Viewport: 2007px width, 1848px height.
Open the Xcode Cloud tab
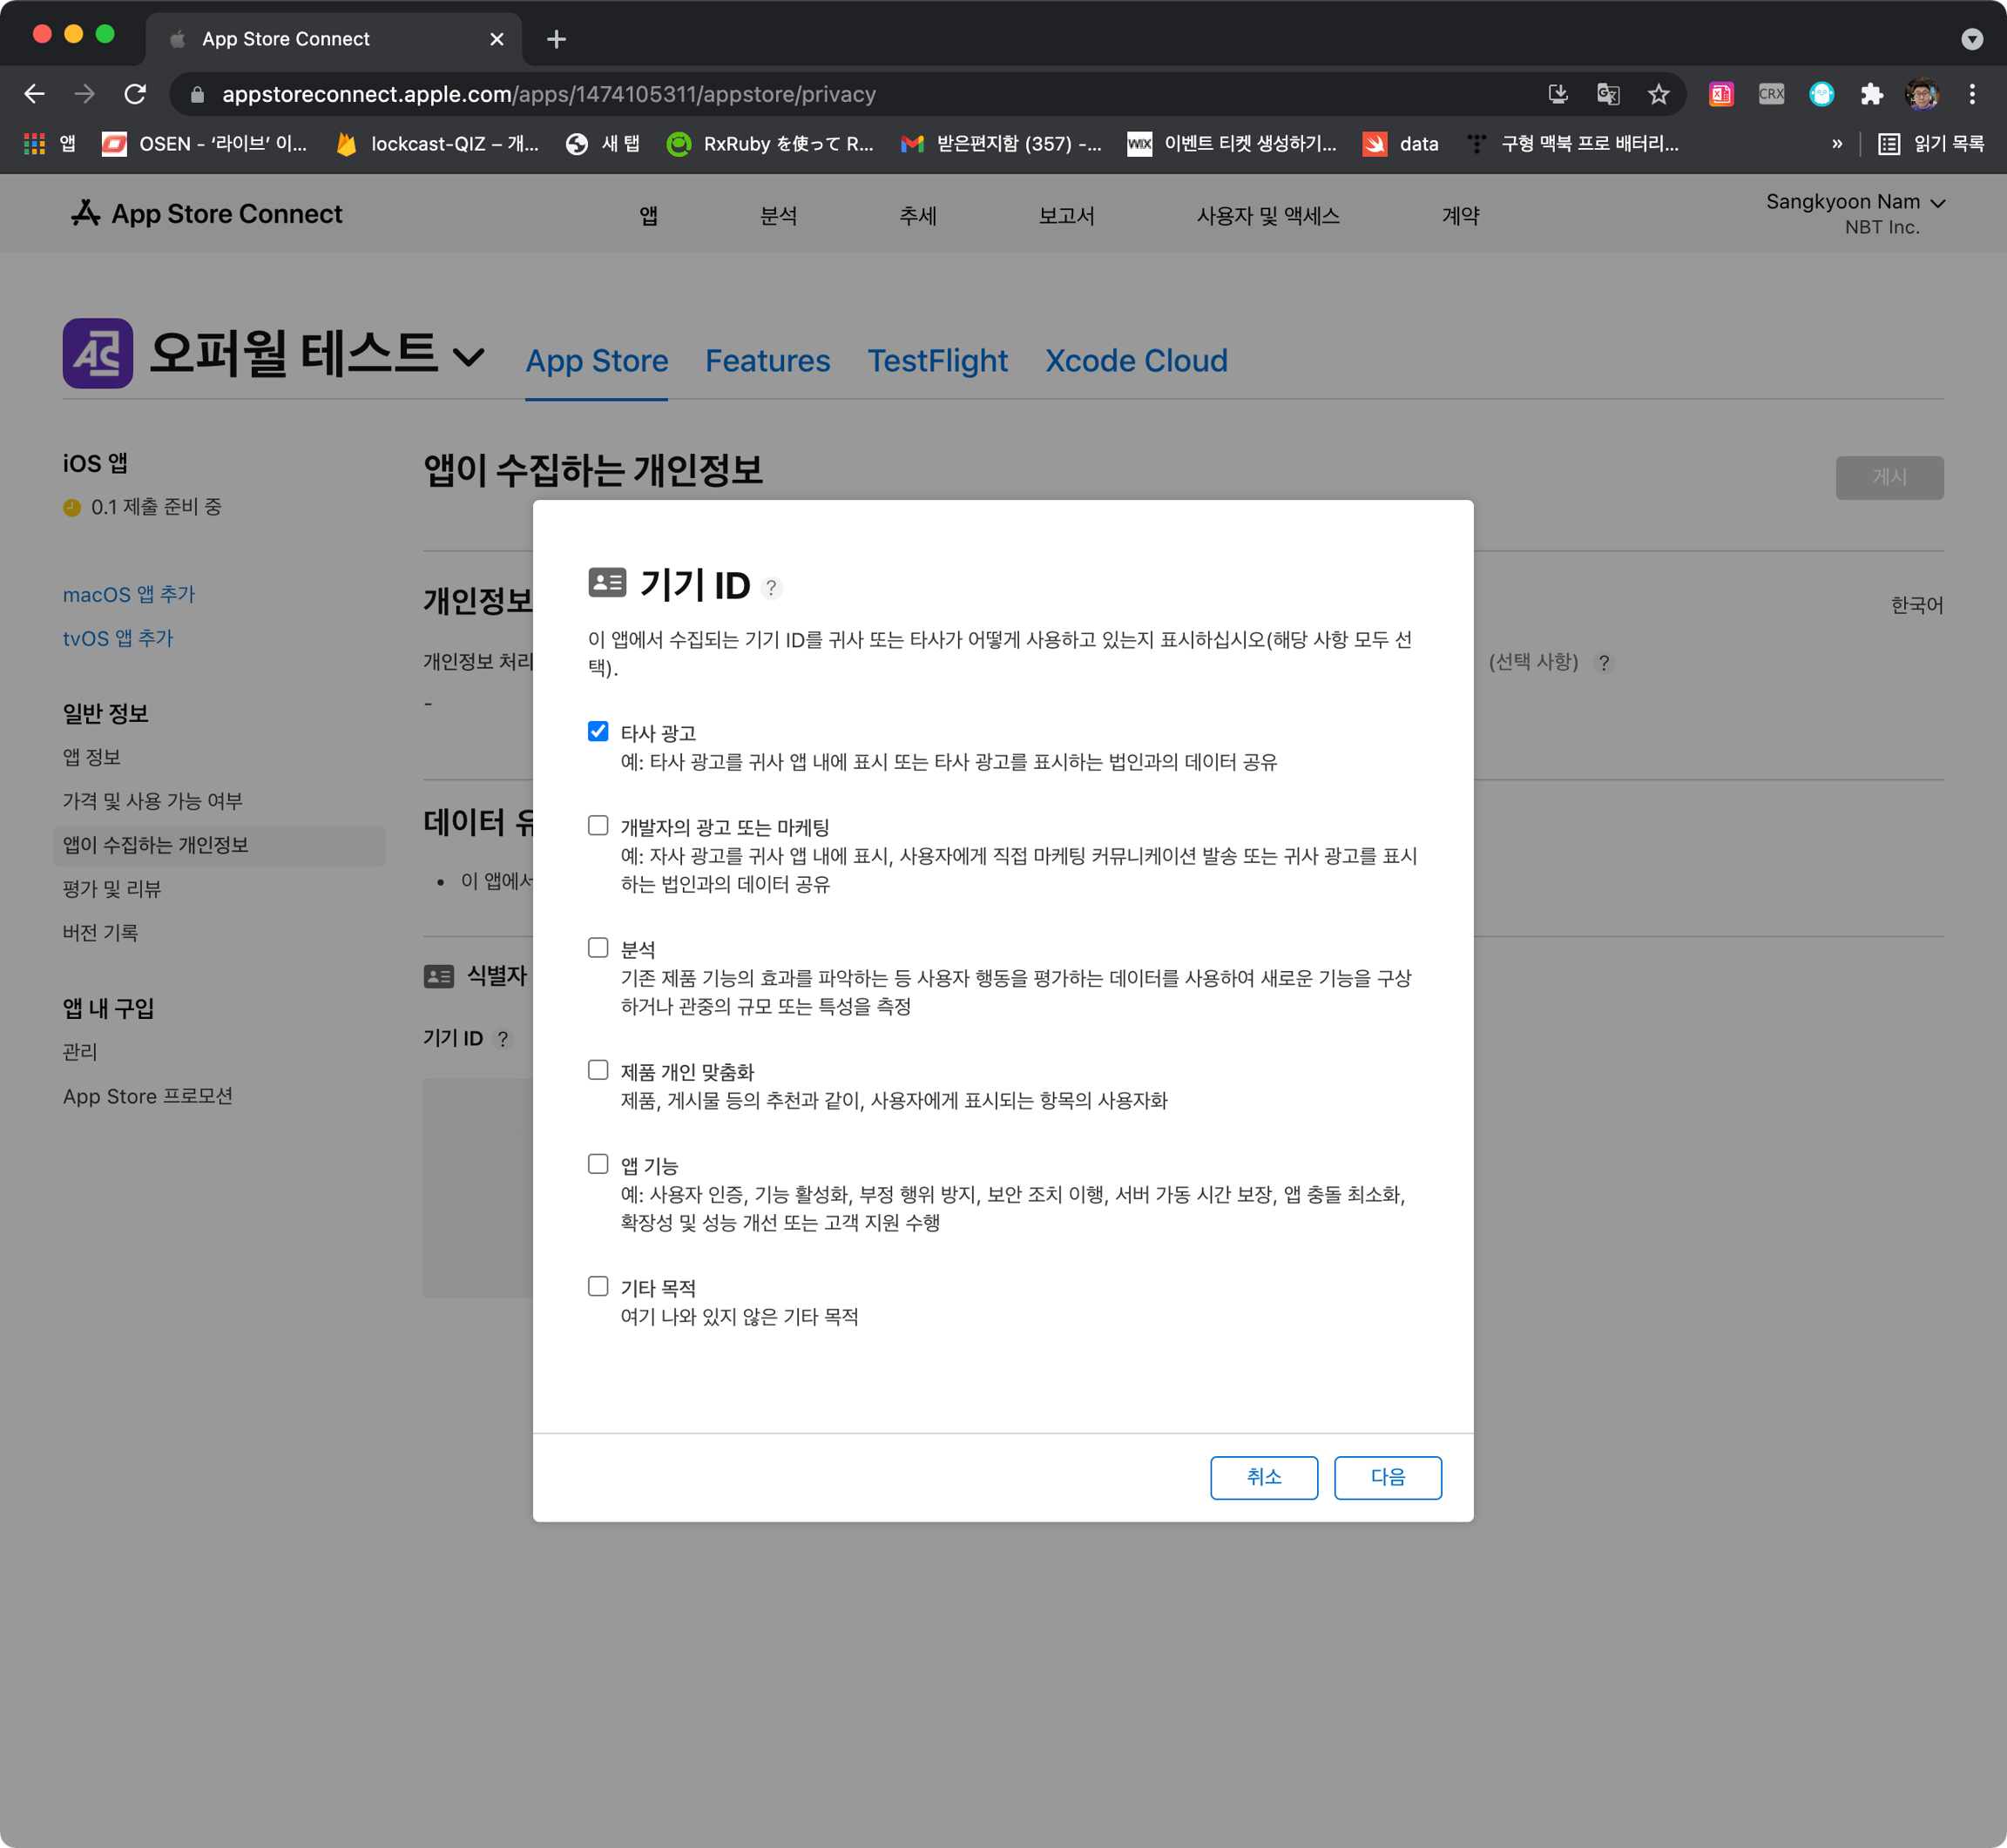click(x=1135, y=361)
